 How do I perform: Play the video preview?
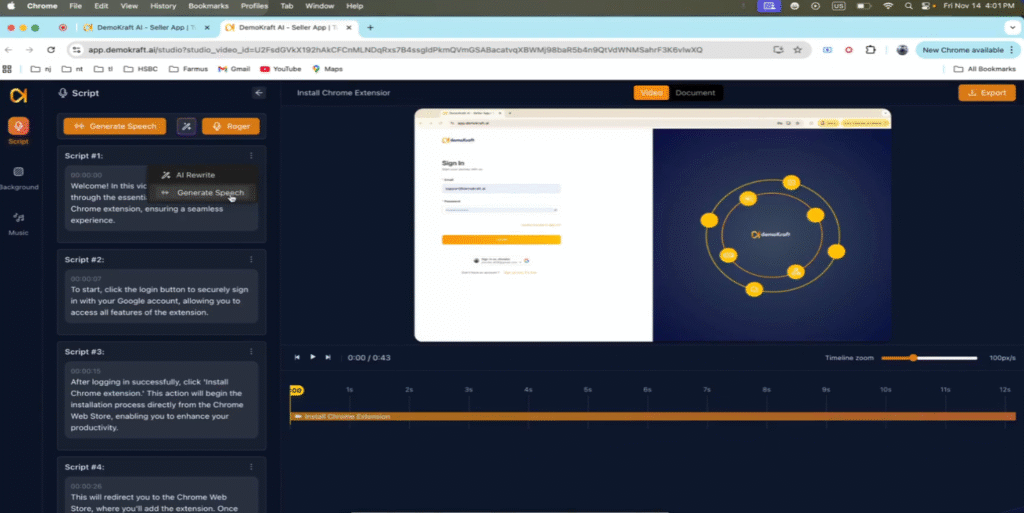coord(313,357)
